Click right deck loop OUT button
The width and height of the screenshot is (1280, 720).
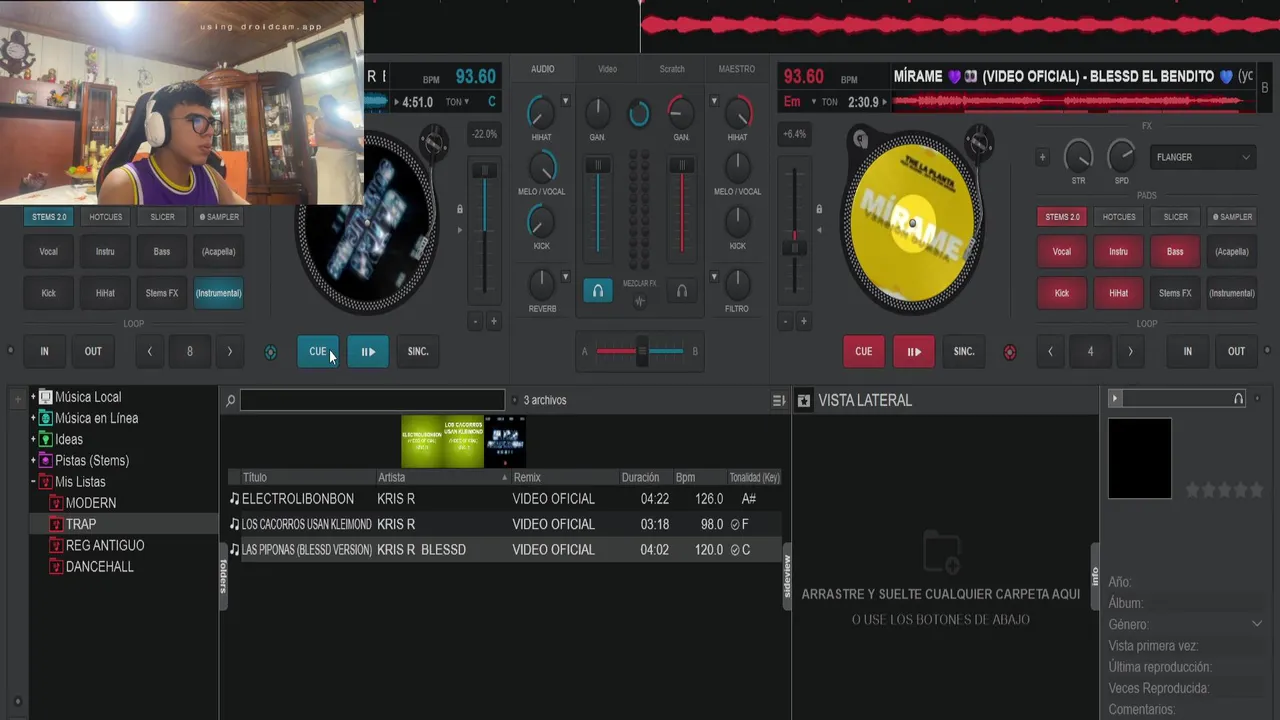point(1237,351)
